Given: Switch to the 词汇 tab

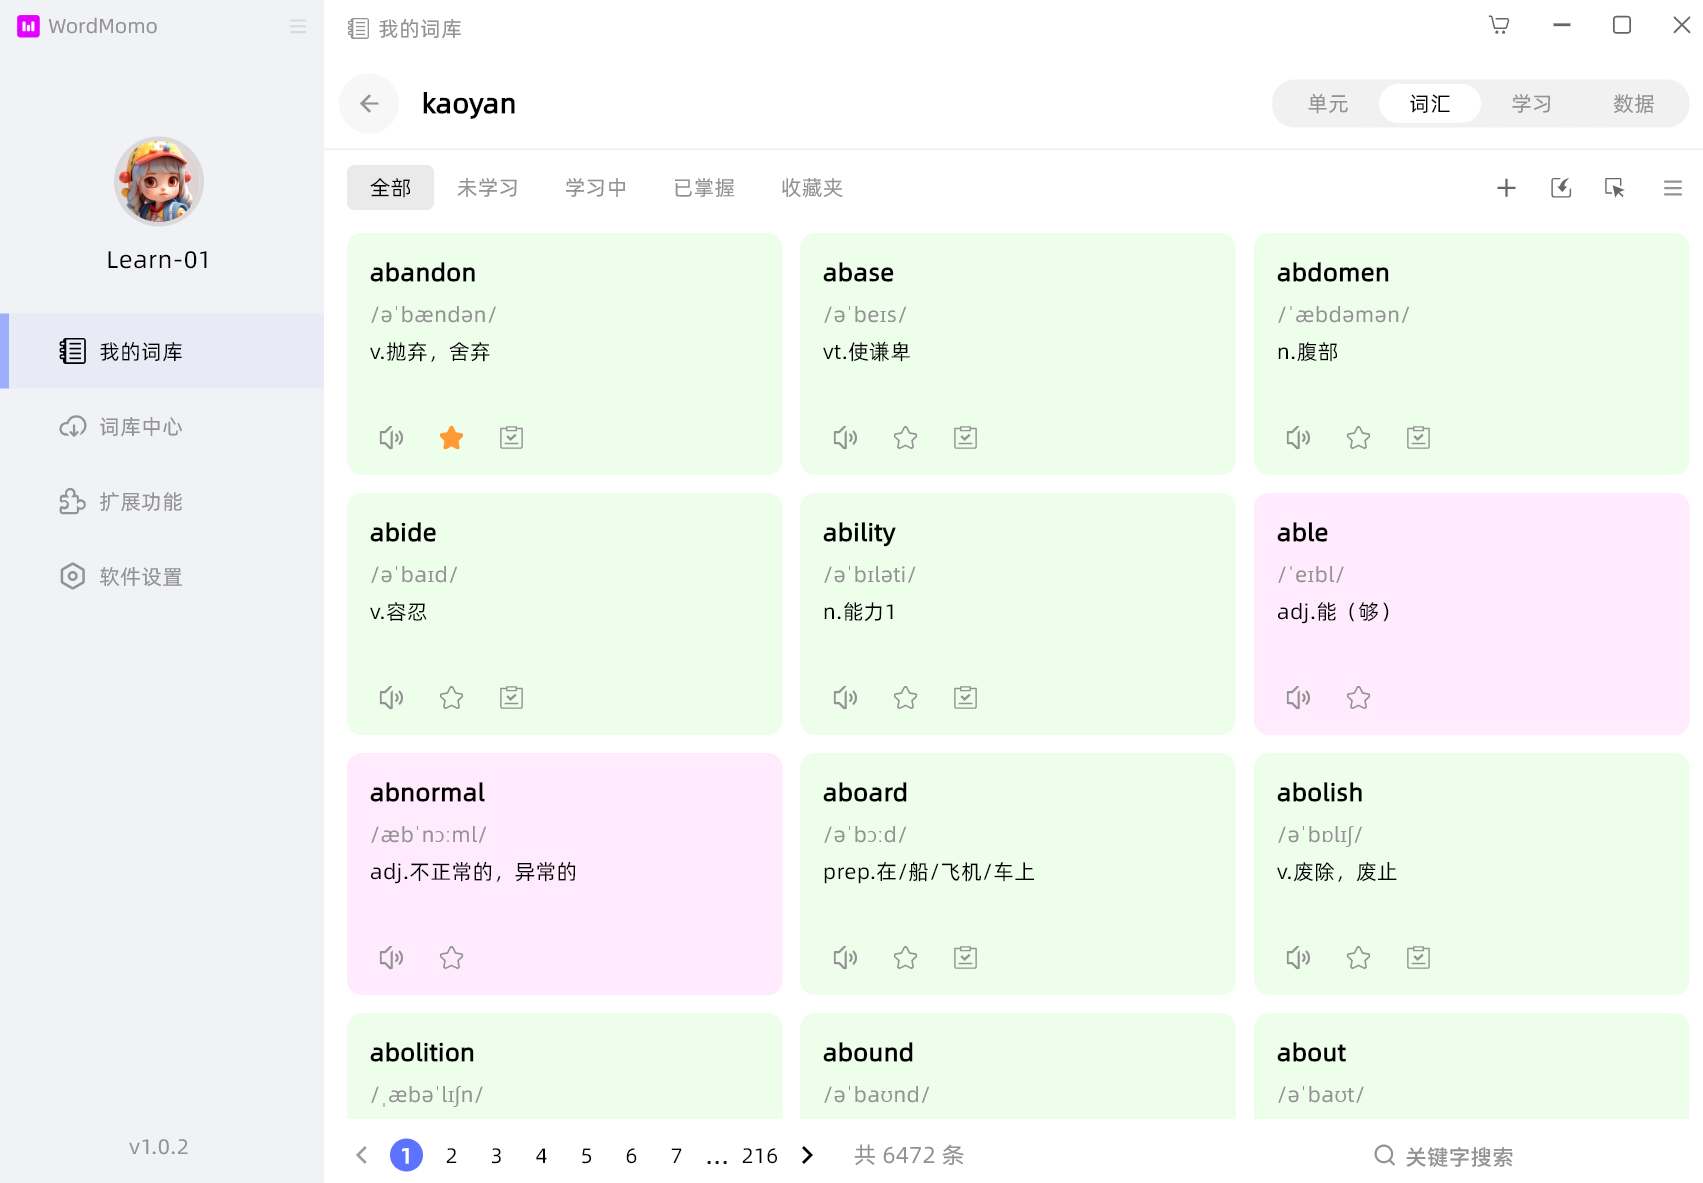Looking at the screenshot, I should 1430,104.
